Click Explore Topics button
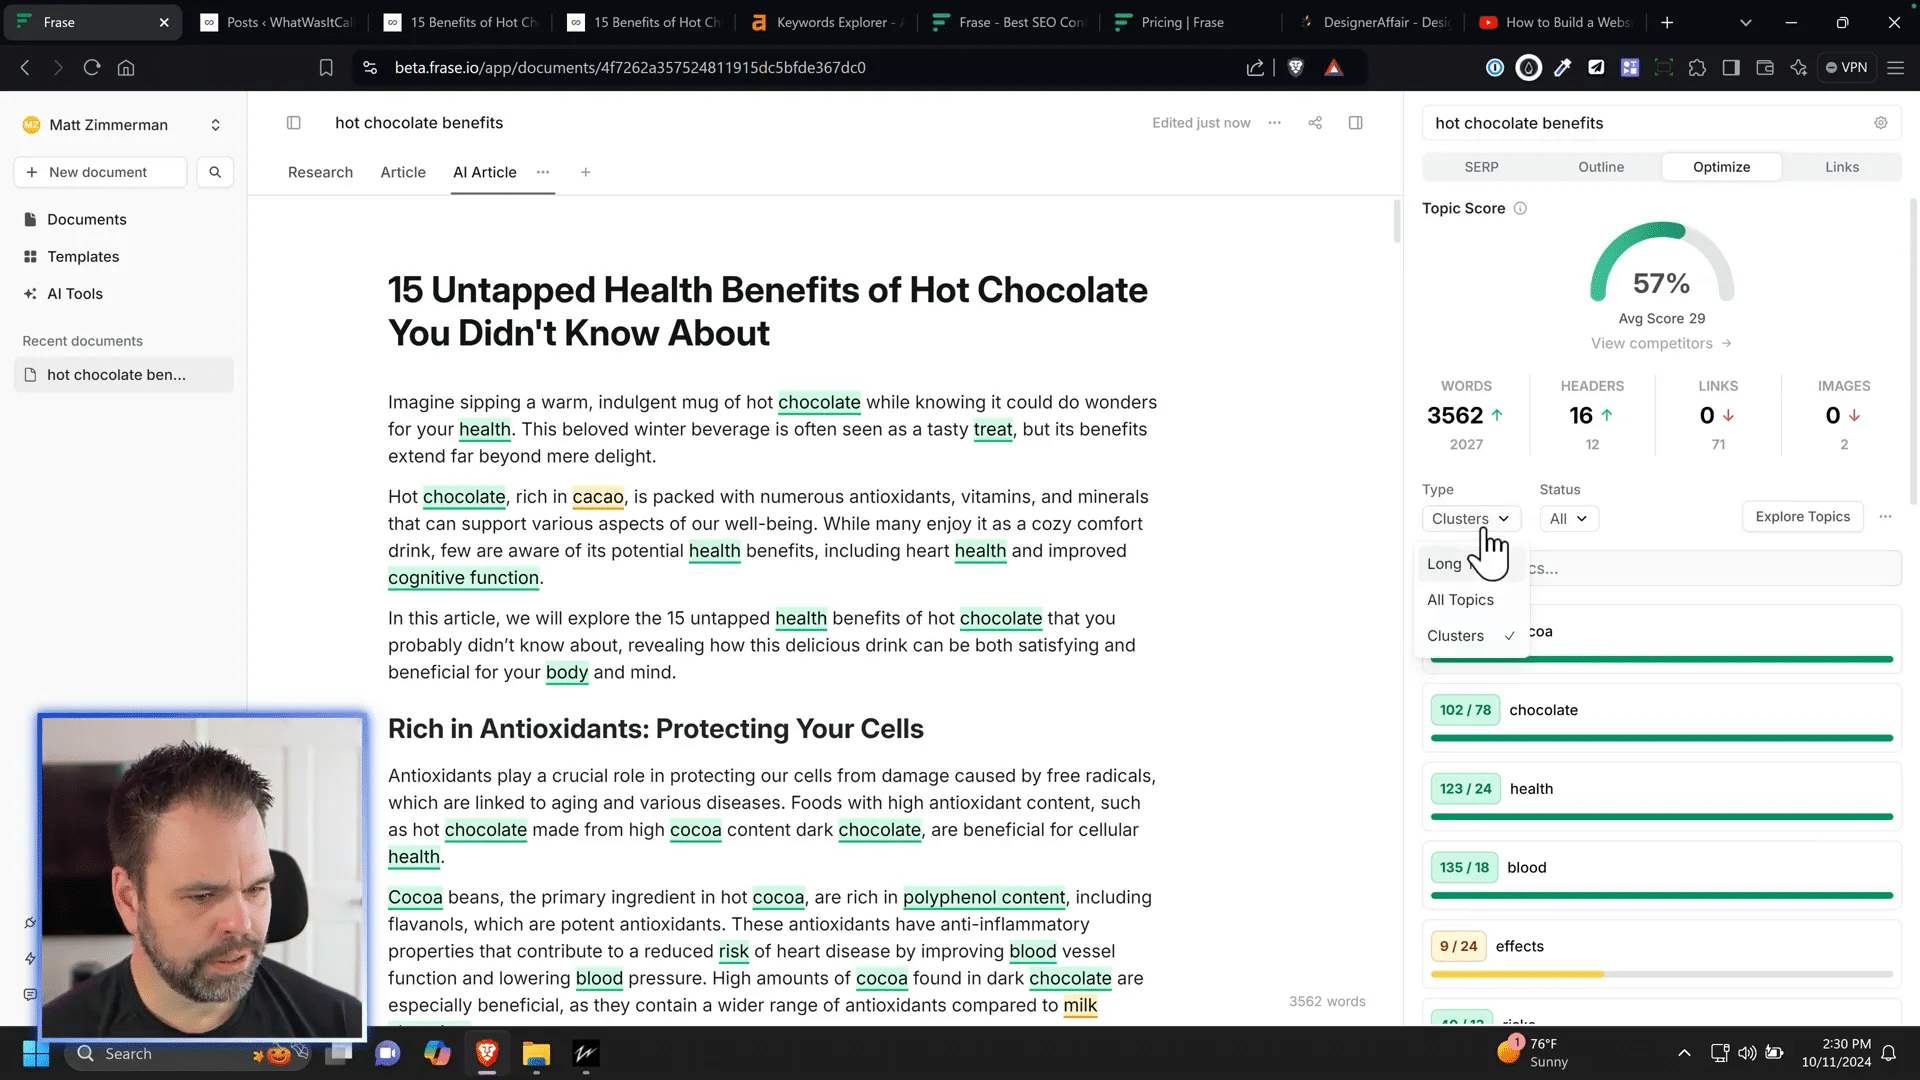 pyautogui.click(x=1803, y=516)
